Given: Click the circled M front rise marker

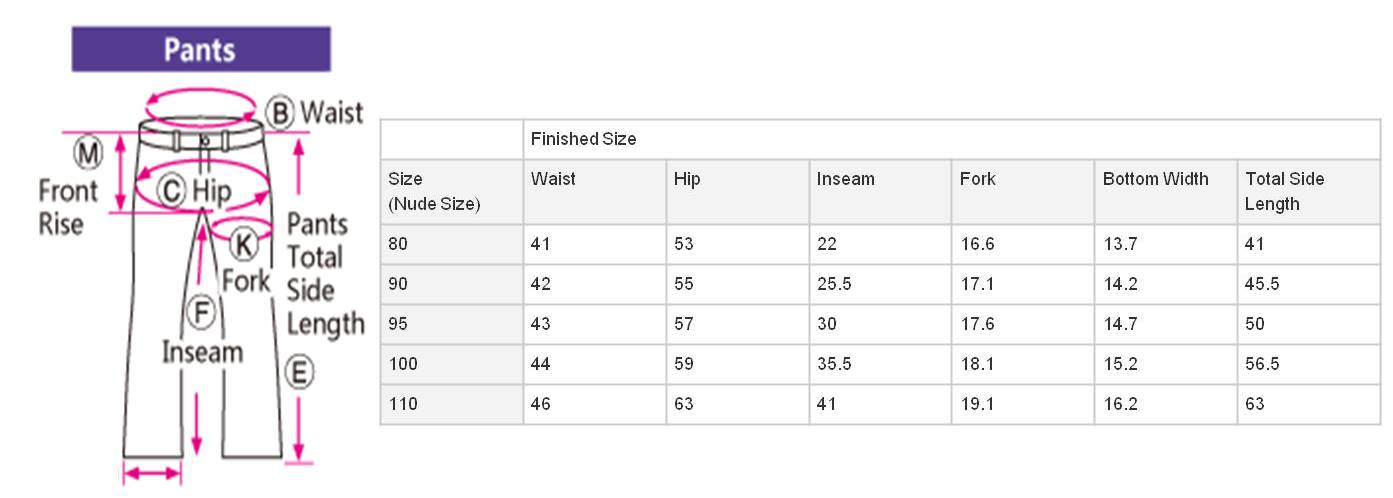Looking at the screenshot, I should [x=89, y=153].
